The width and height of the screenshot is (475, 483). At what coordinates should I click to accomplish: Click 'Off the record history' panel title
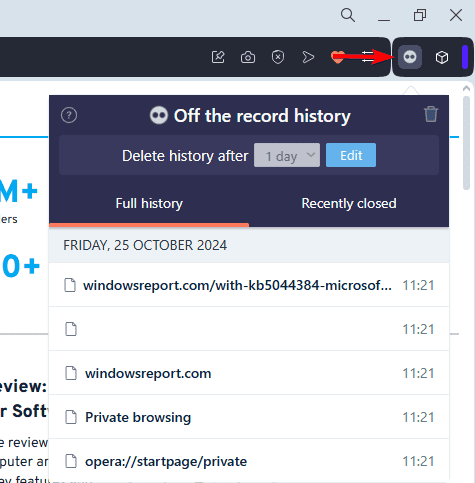[x=262, y=116]
